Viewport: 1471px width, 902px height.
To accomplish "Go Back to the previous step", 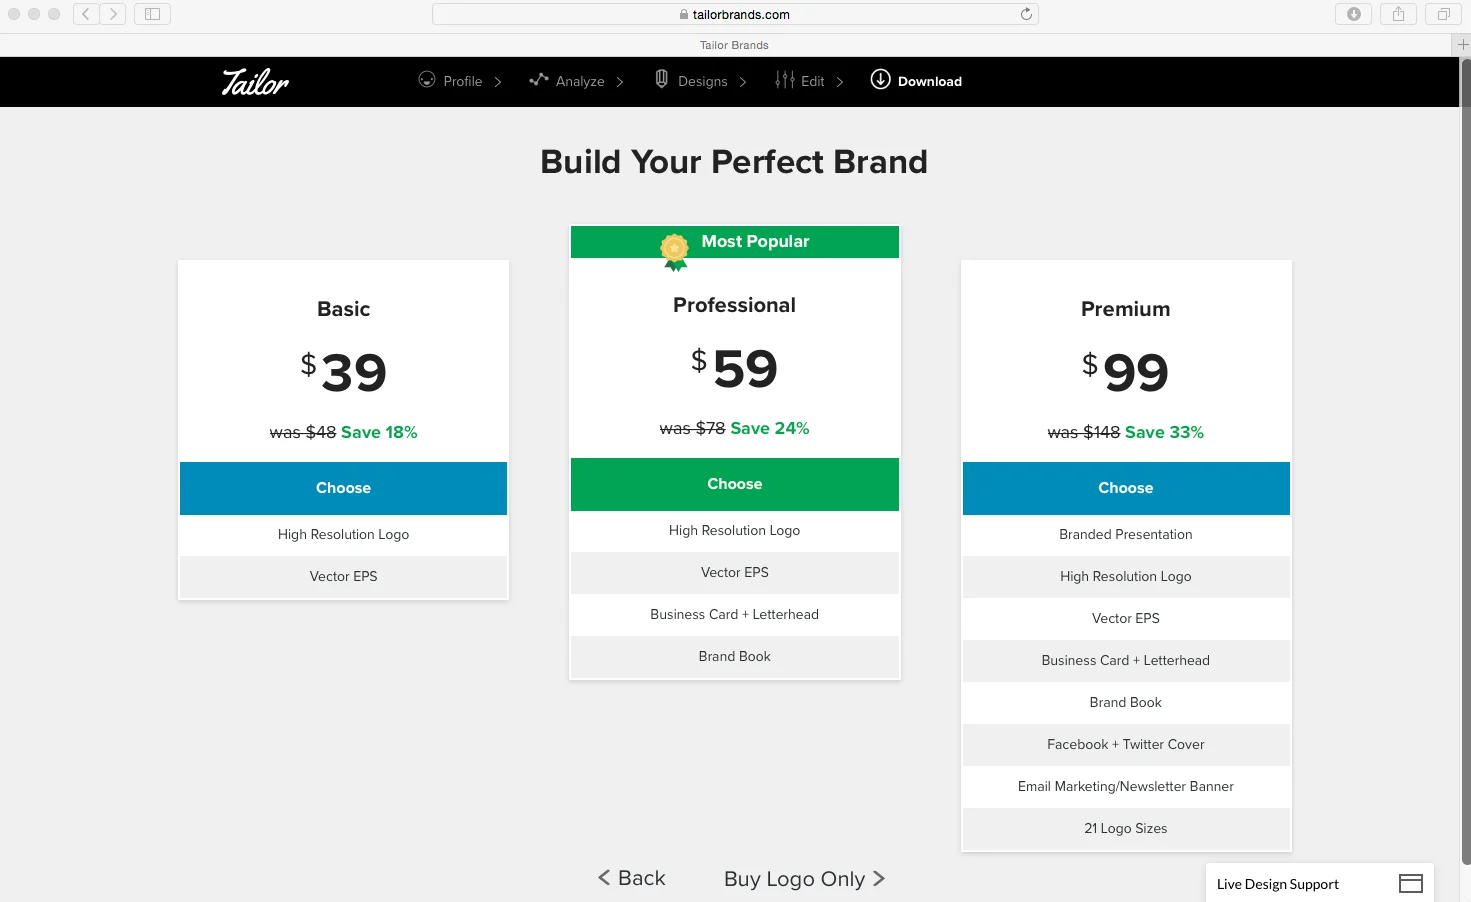I will click(x=632, y=878).
